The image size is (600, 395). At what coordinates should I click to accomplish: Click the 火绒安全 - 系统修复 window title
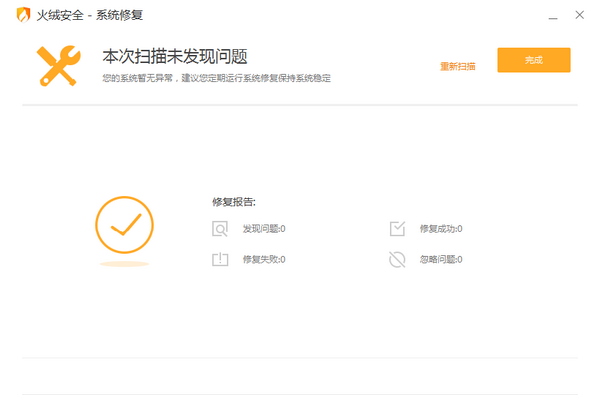[90, 15]
